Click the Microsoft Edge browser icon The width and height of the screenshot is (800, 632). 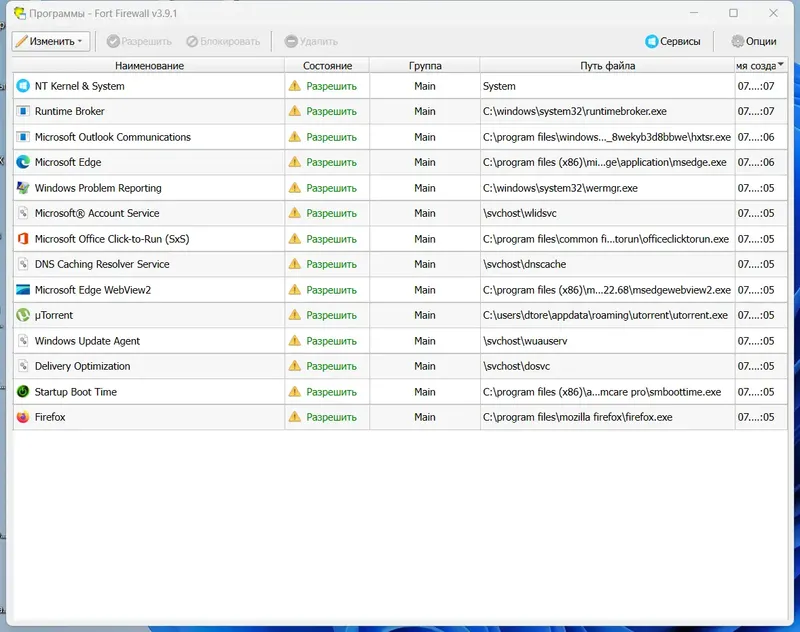(23, 162)
